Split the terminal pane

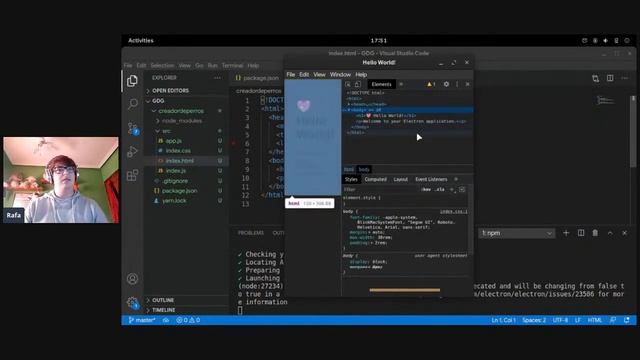tap(581, 233)
